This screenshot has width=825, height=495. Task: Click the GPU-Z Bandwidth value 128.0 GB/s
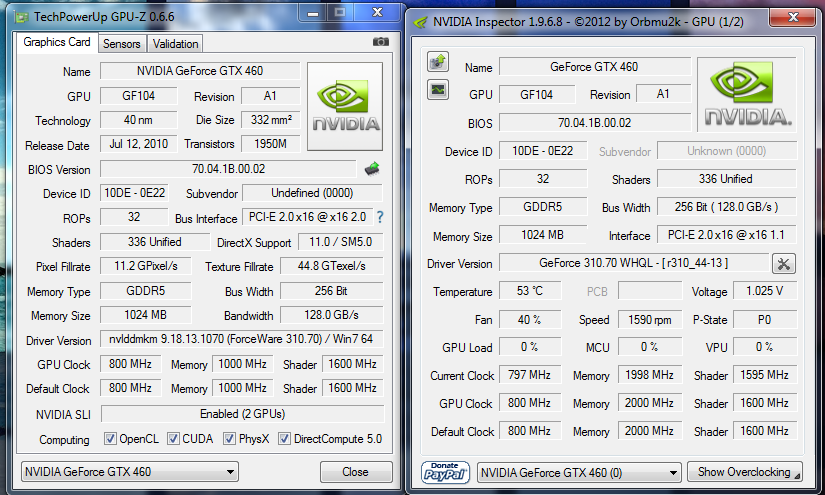331,315
